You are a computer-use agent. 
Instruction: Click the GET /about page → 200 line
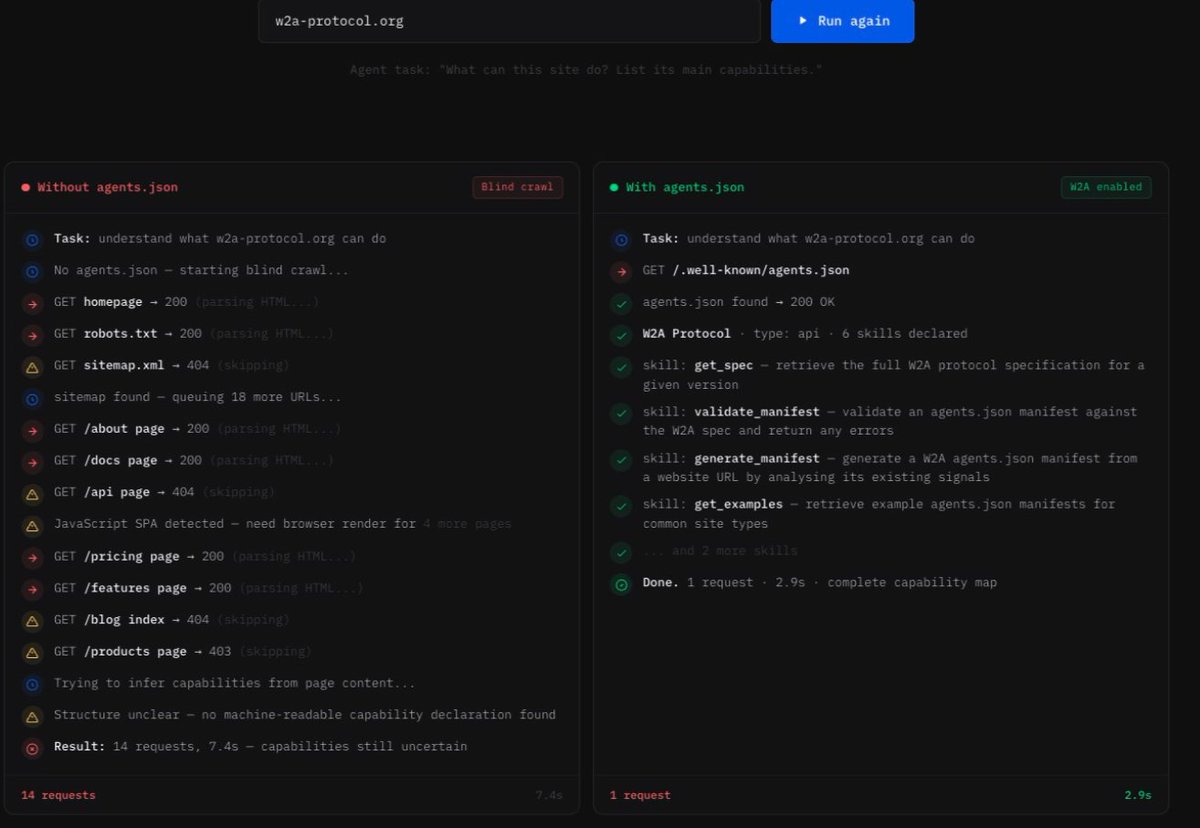tap(197, 429)
